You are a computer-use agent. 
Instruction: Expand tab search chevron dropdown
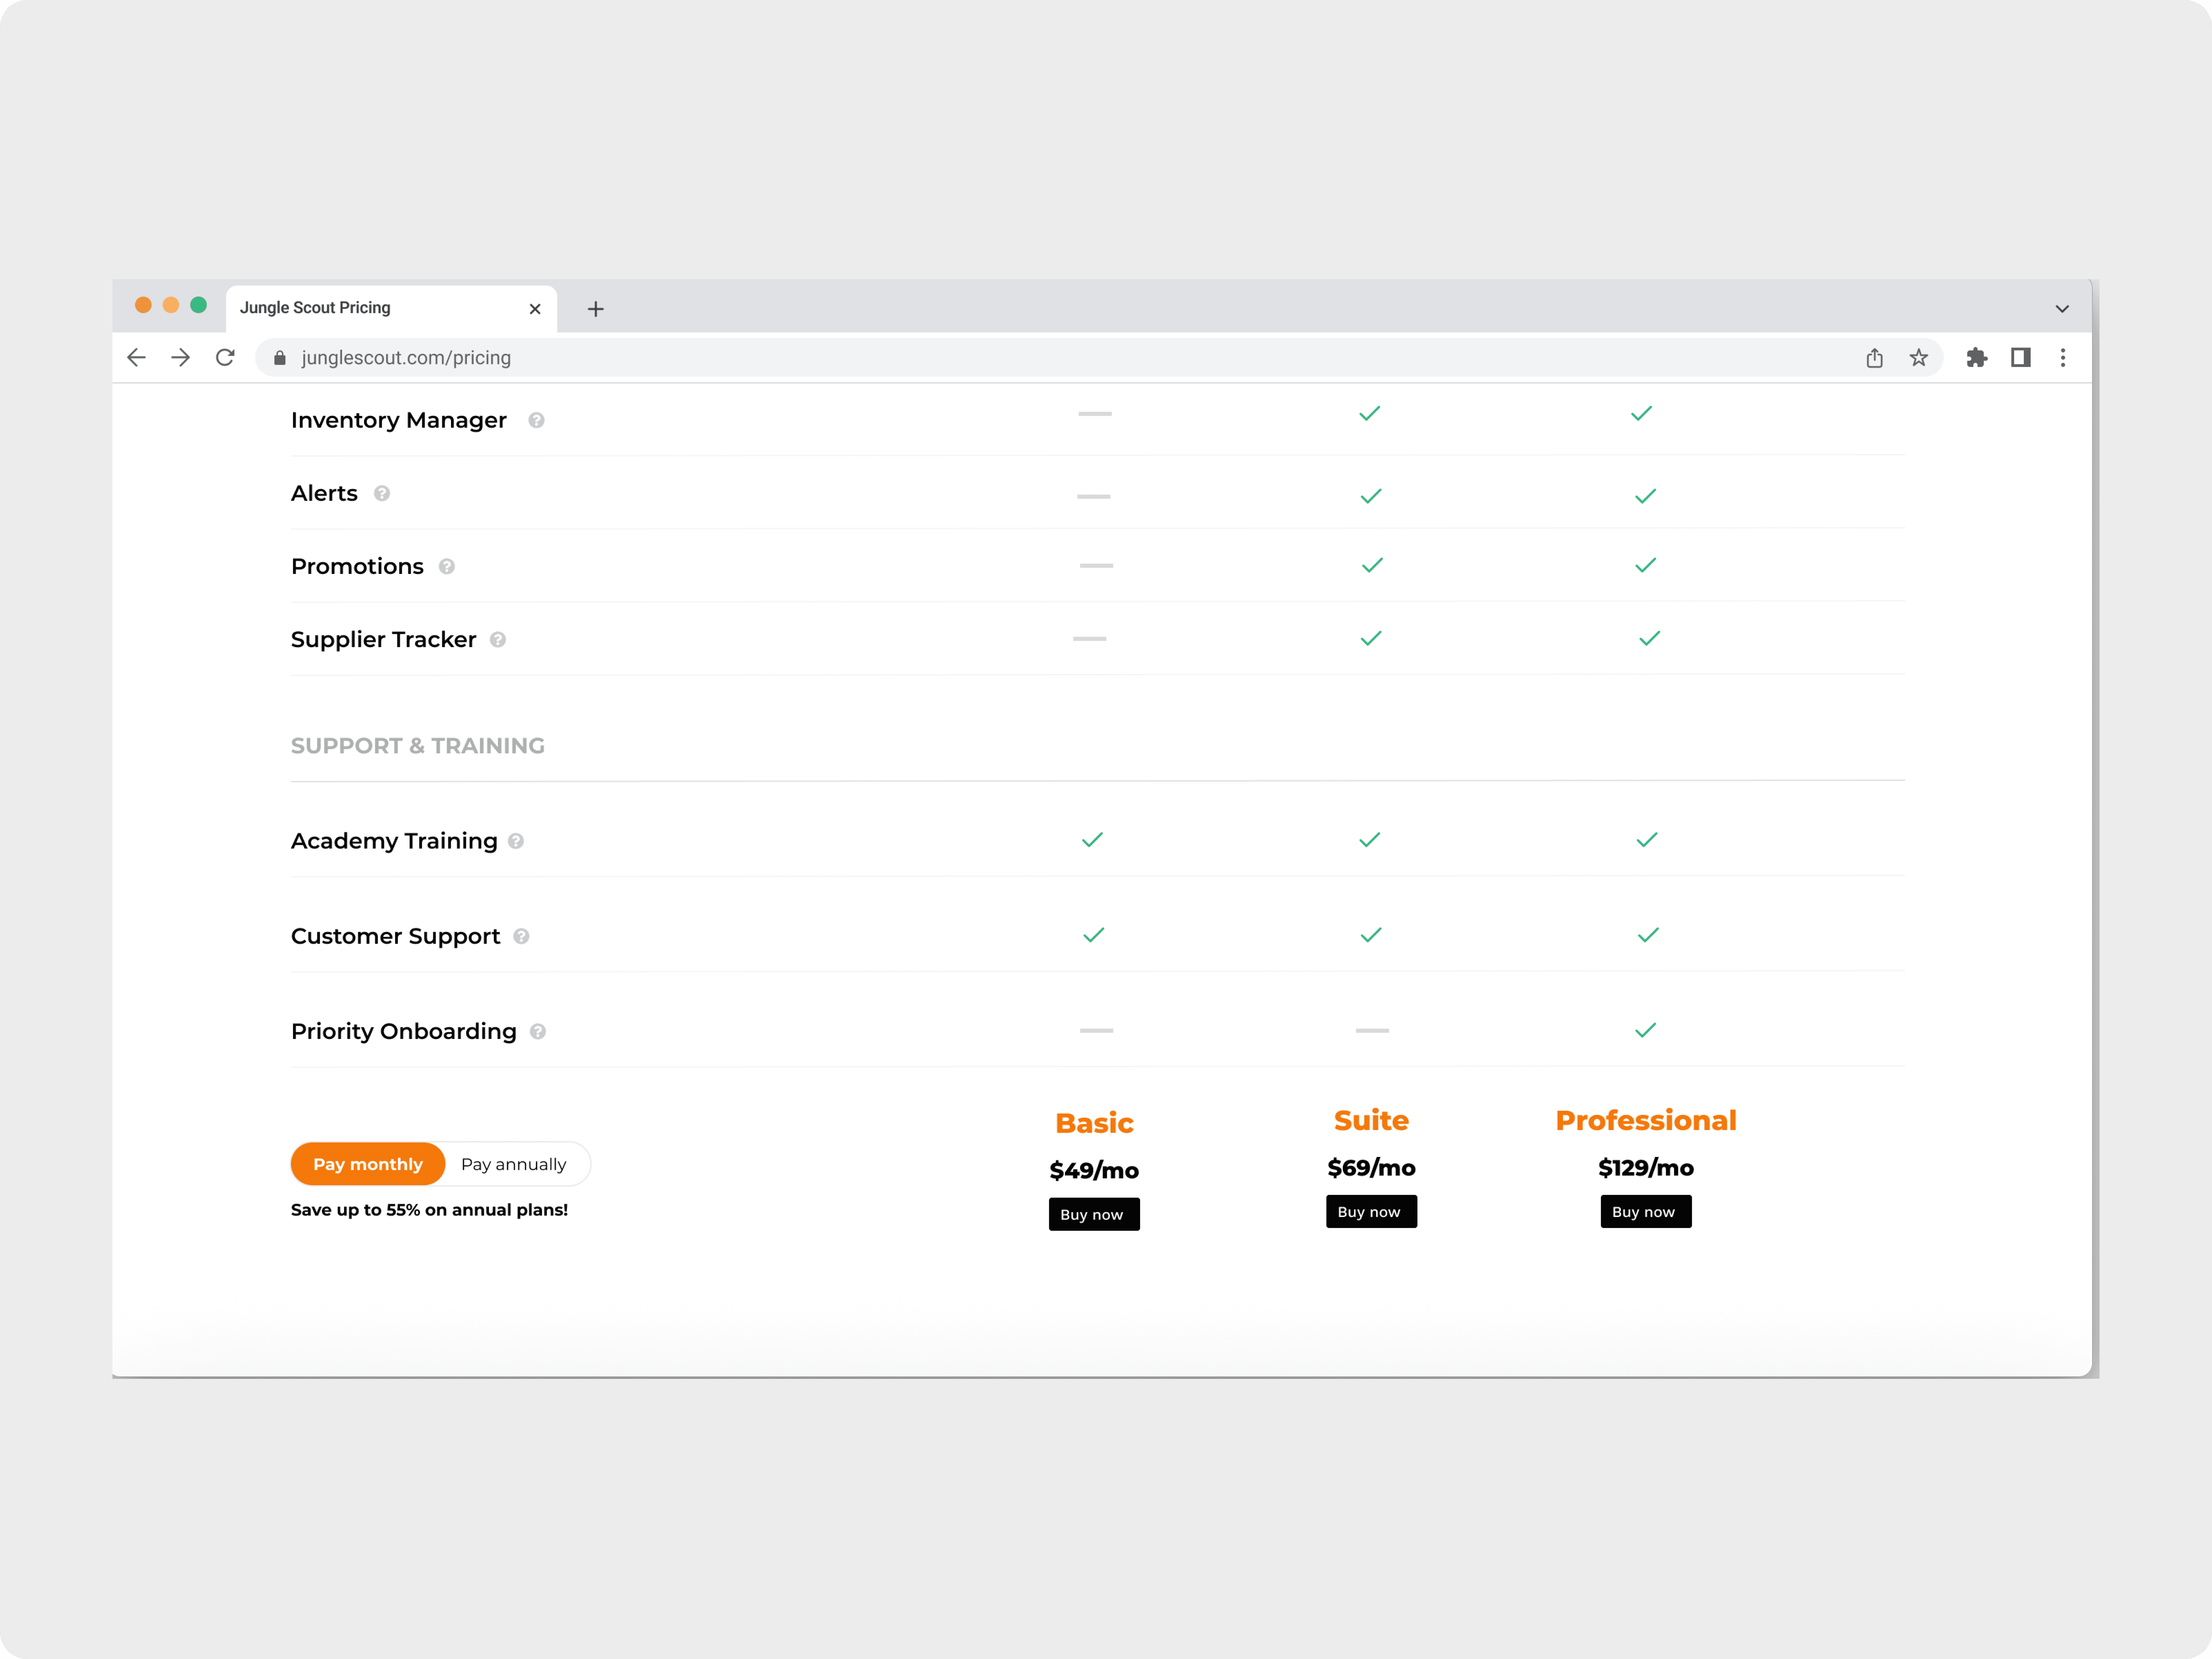tap(2062, 309)
